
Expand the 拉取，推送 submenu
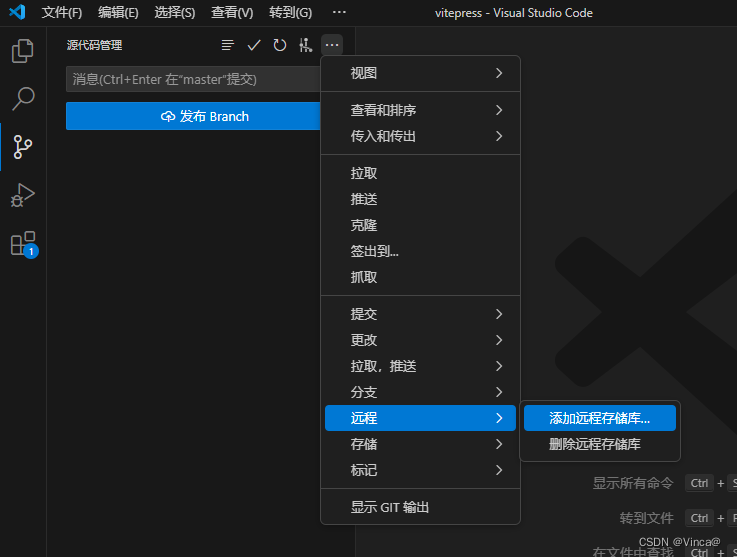click(x=420, y=366)
